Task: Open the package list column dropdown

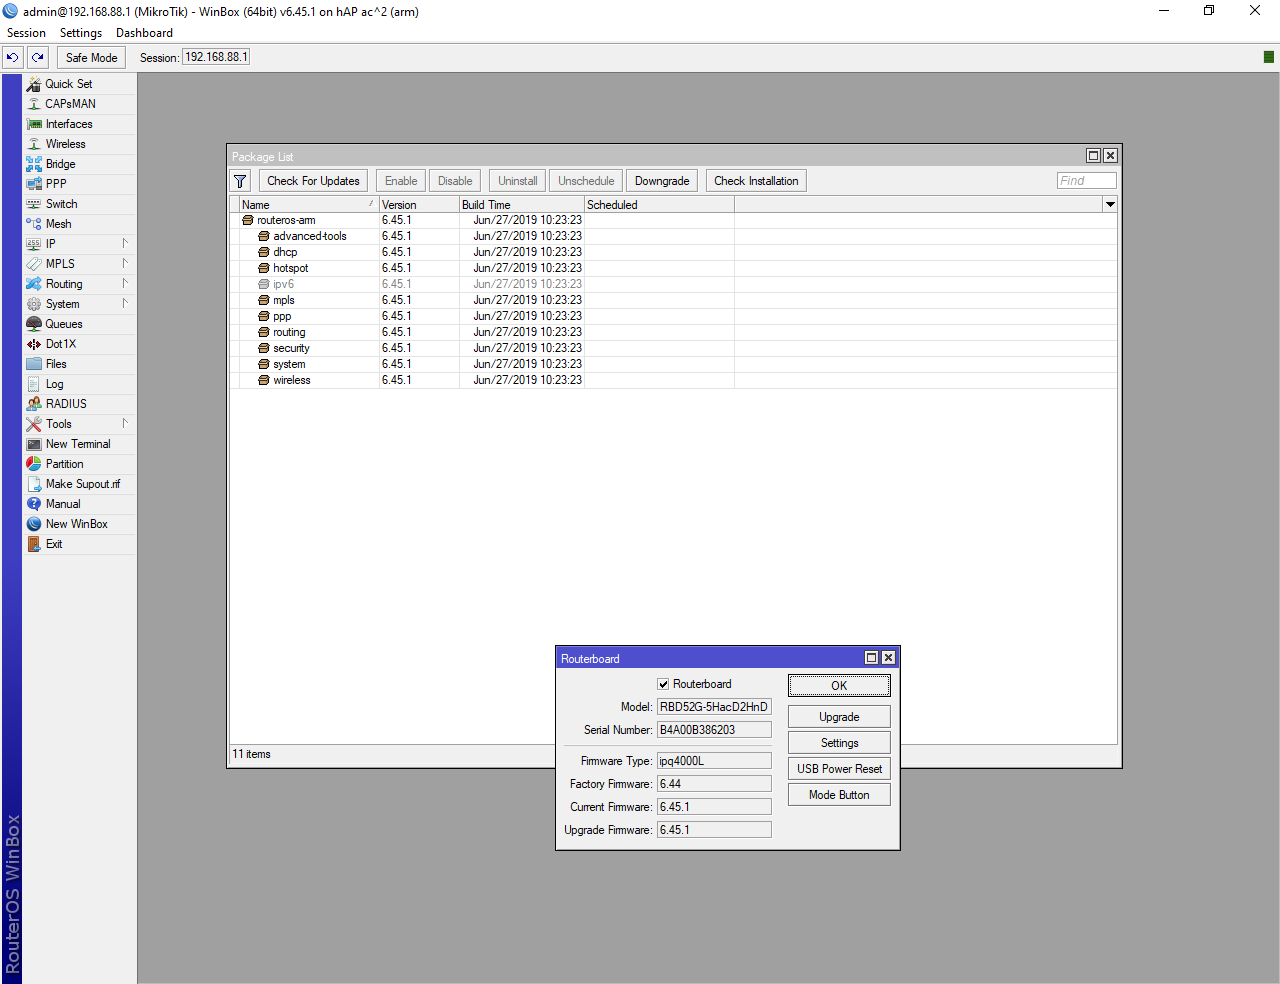Action: 1110,205
